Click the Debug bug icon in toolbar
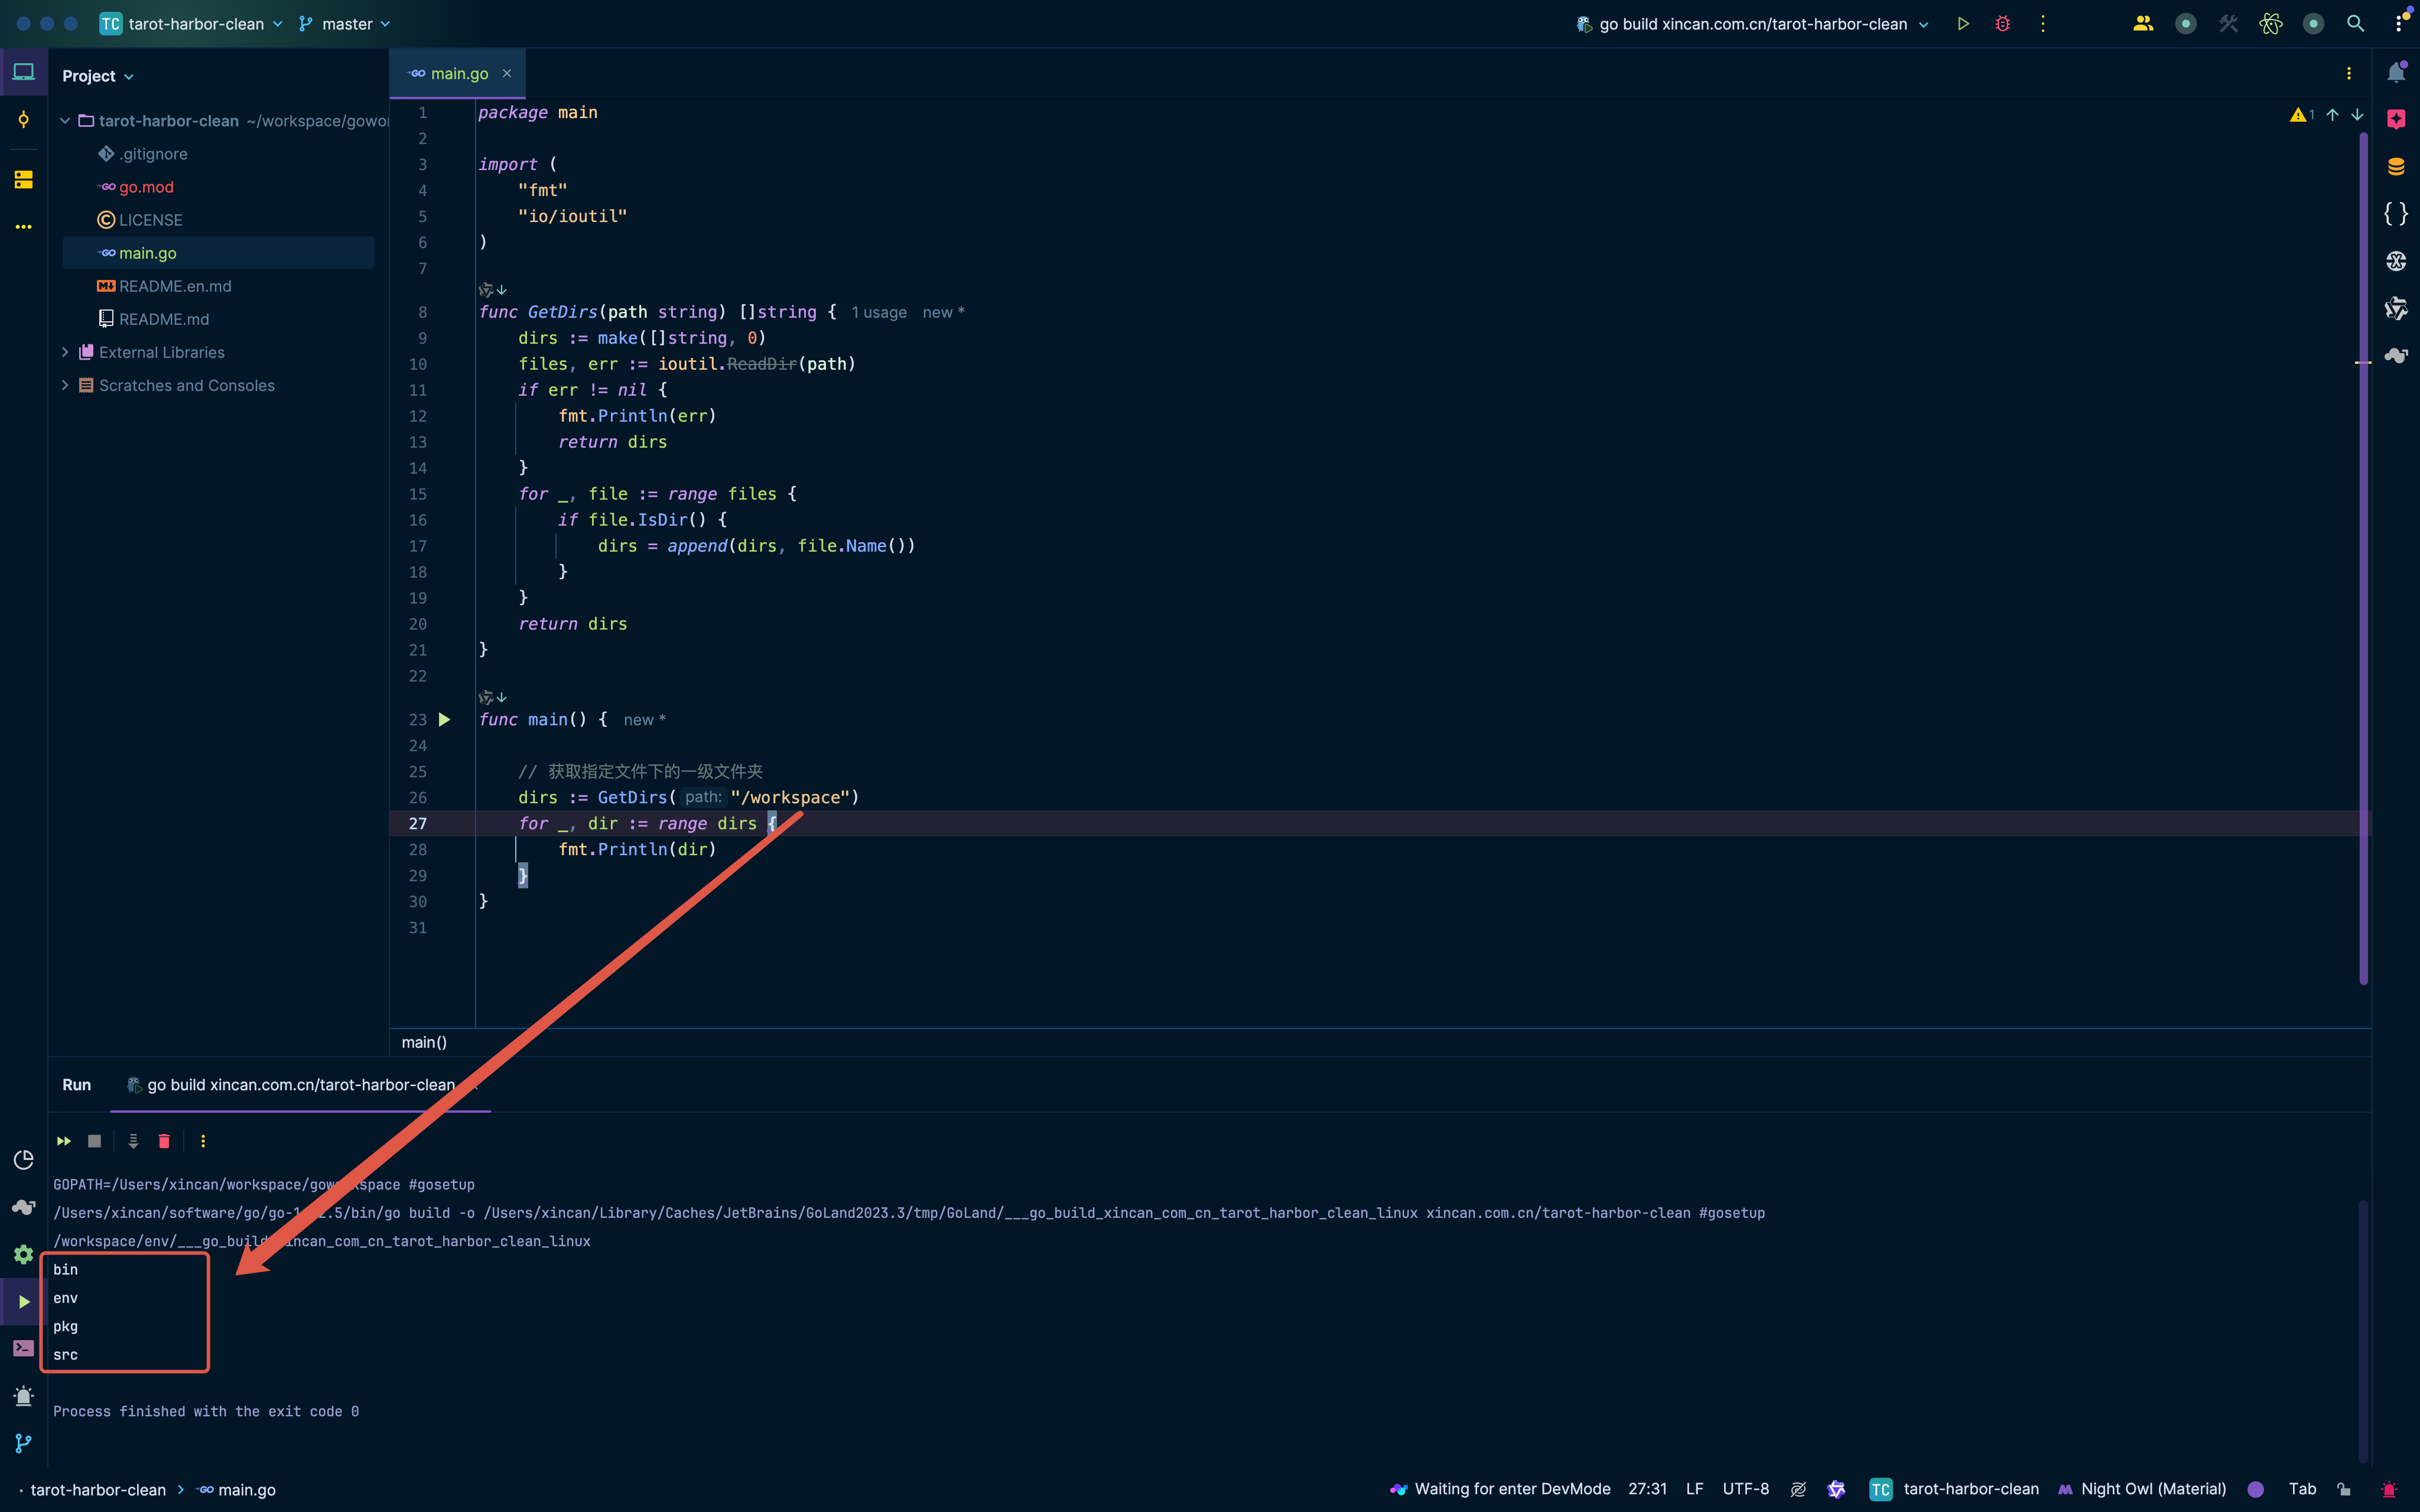The image size is (2420, 1512). pos(2002,24)
